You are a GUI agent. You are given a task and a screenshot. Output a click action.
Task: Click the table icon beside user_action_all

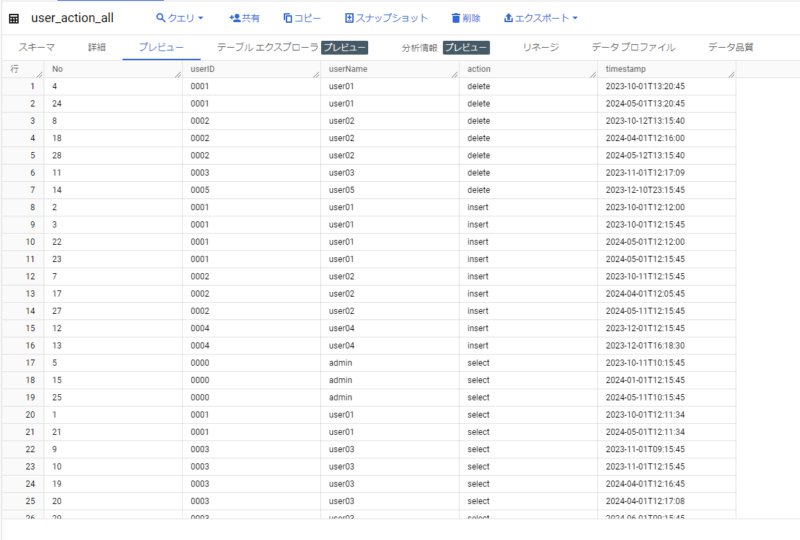pos(13,18)
